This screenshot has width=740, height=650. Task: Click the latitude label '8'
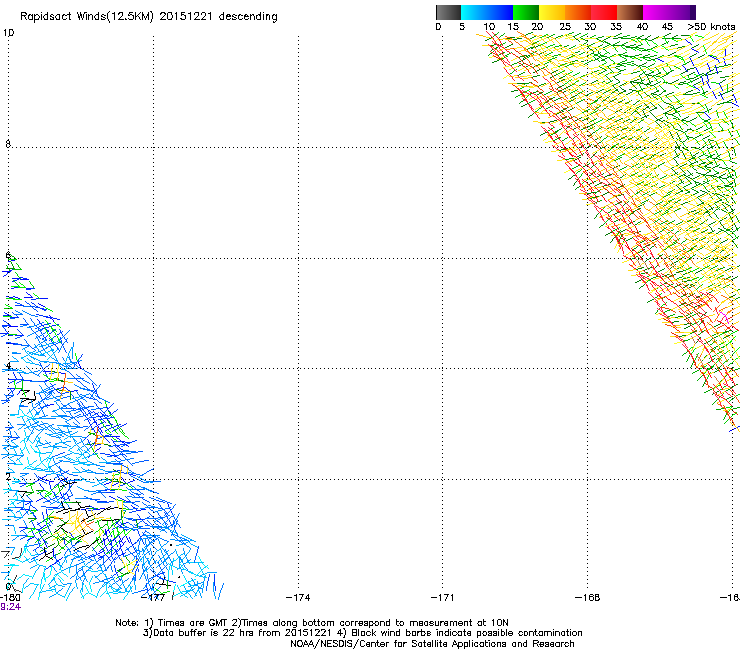(8, 144)
